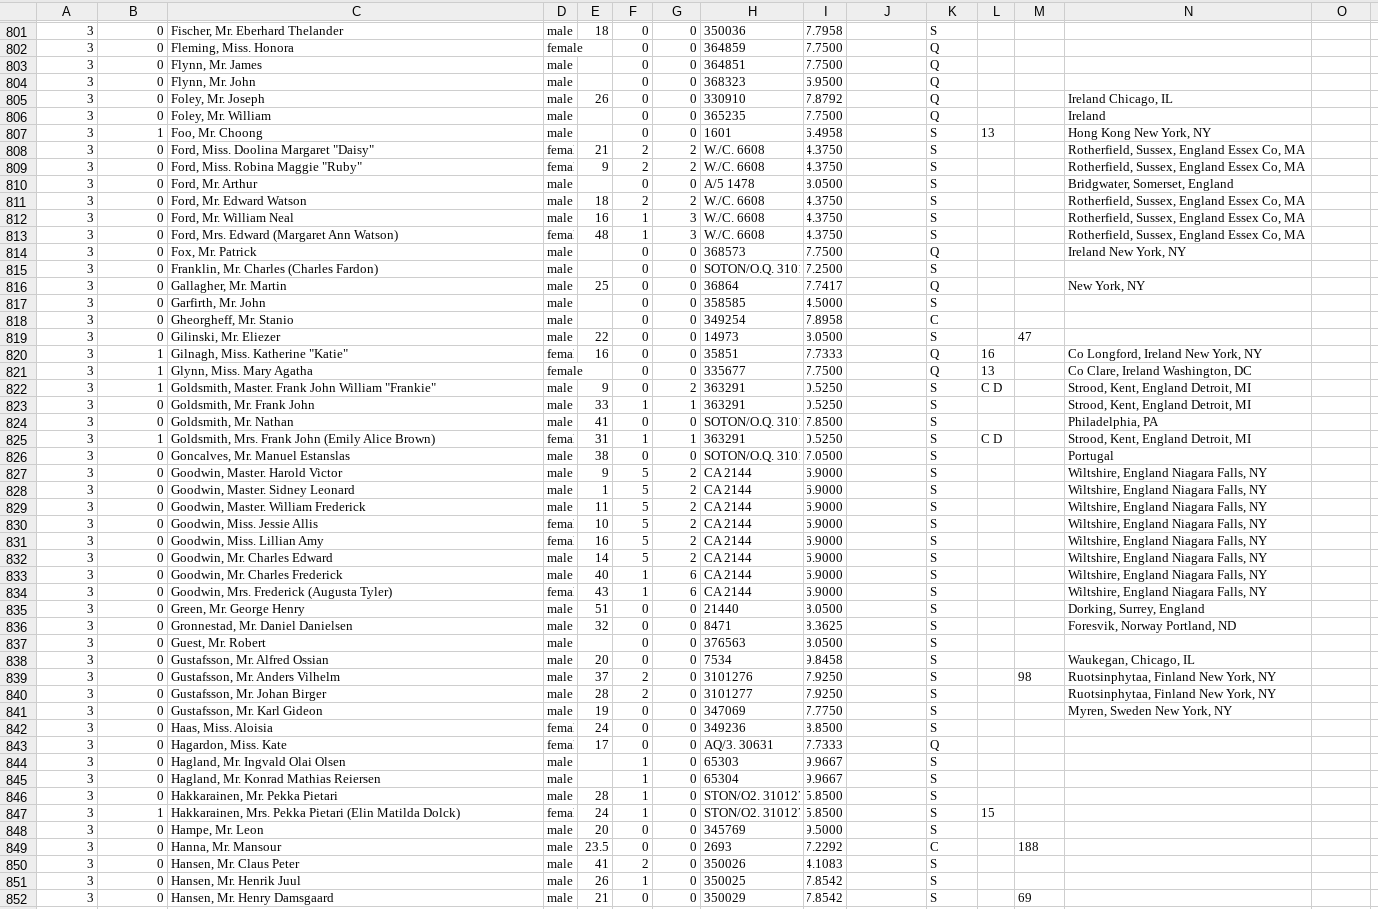Select row 801 header
1378x909 pixels.
(x=17, y=32)
